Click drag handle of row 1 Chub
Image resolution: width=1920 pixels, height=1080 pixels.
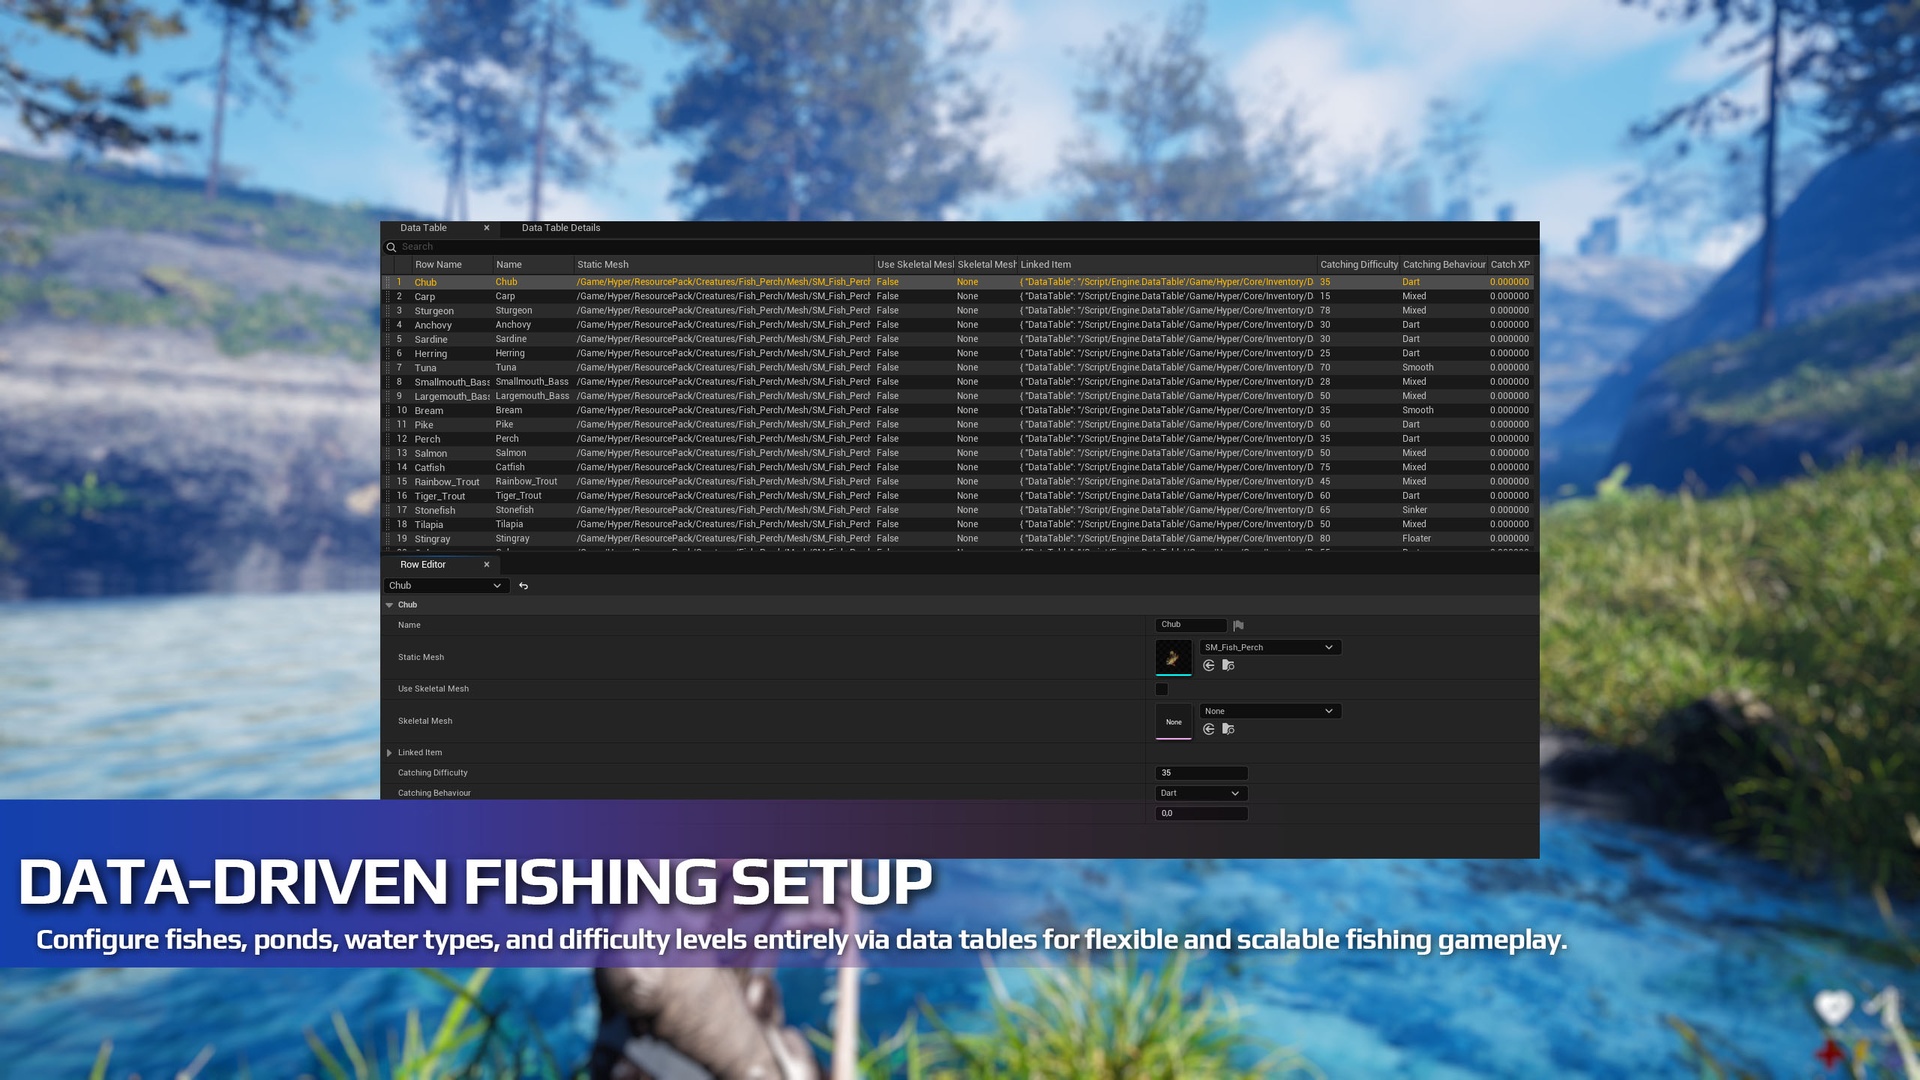pos(388,282)
